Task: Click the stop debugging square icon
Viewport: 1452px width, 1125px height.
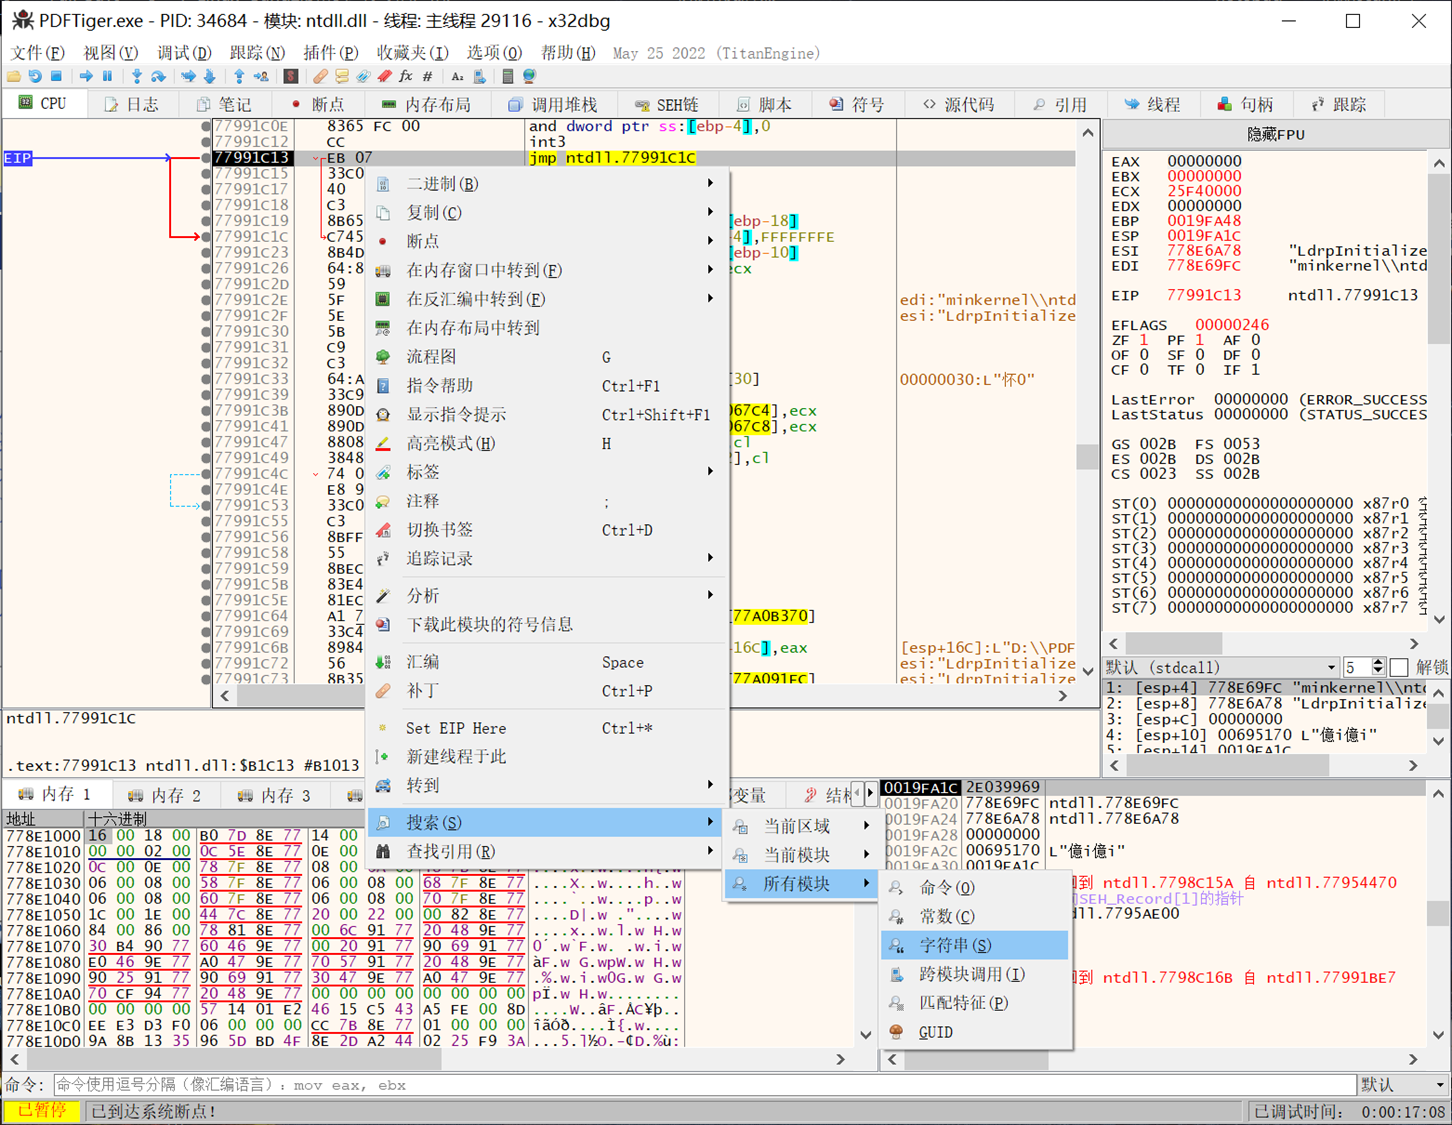Action: [57, 77]
